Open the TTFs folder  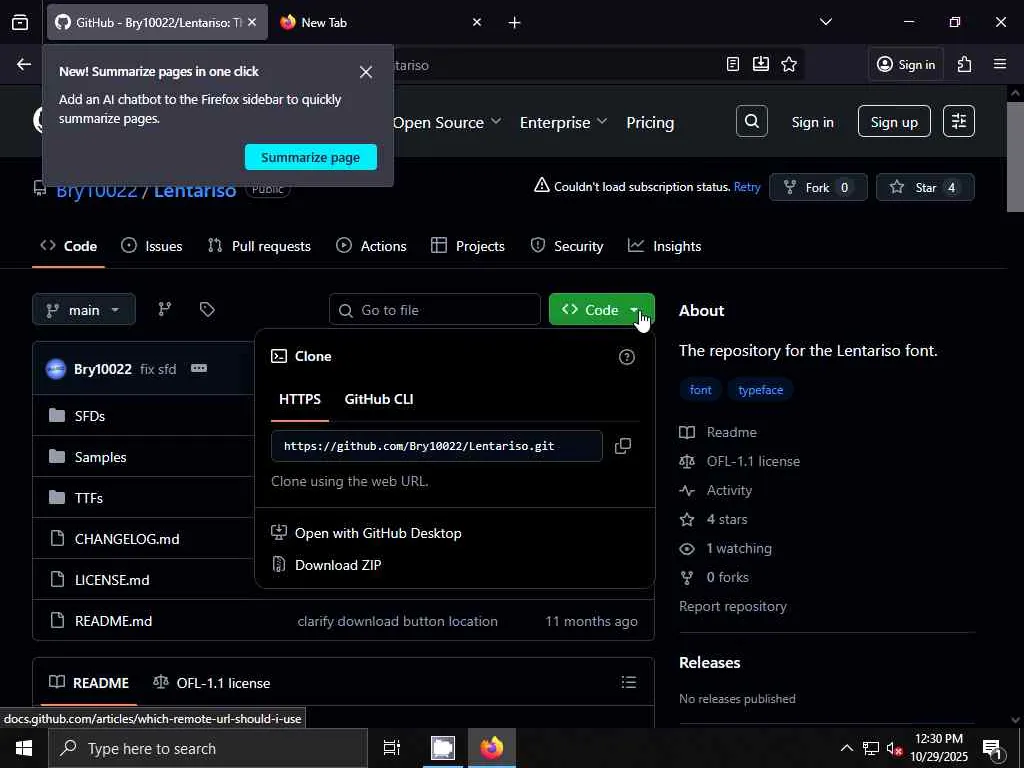[x=89, y=498]
